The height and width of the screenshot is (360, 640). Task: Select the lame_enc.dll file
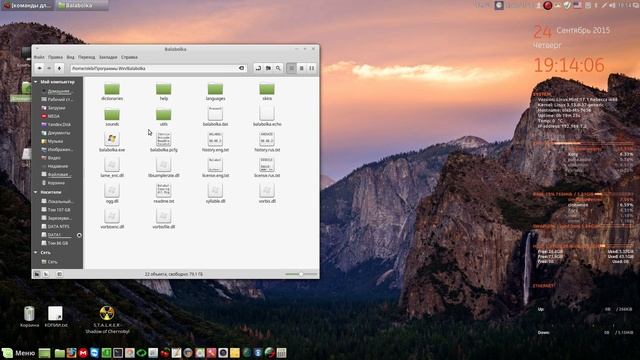click(x=112, y=168)
